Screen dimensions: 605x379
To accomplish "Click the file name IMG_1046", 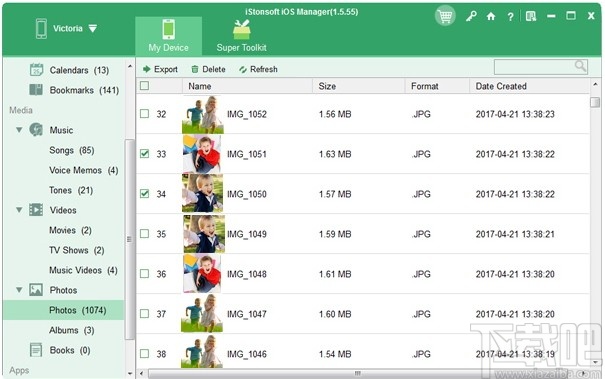I will [x=247, y=354].
